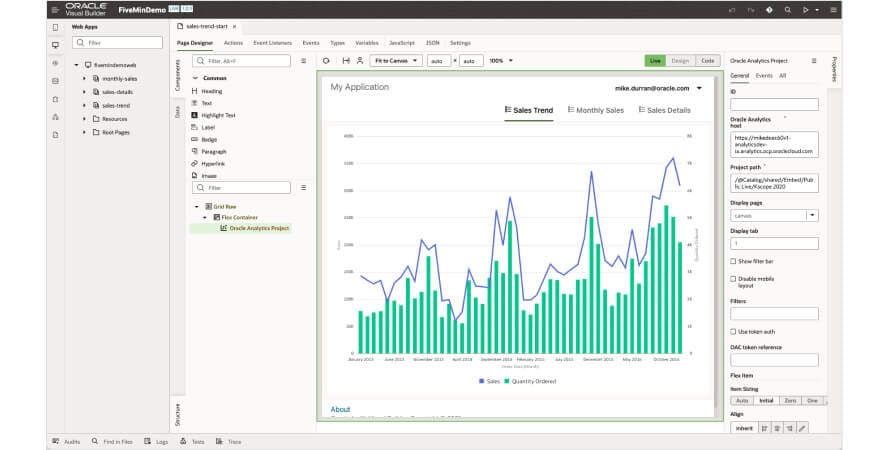The image size is (888, 450).
Task: Open the Traces panel in bottom bar
Action: point(229,441)
